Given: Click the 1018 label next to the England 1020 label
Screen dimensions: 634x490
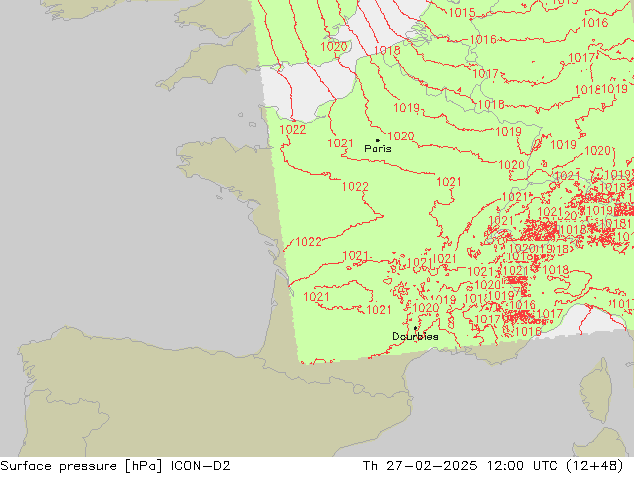Looking at the screenshot, I should tap(387, 50).
